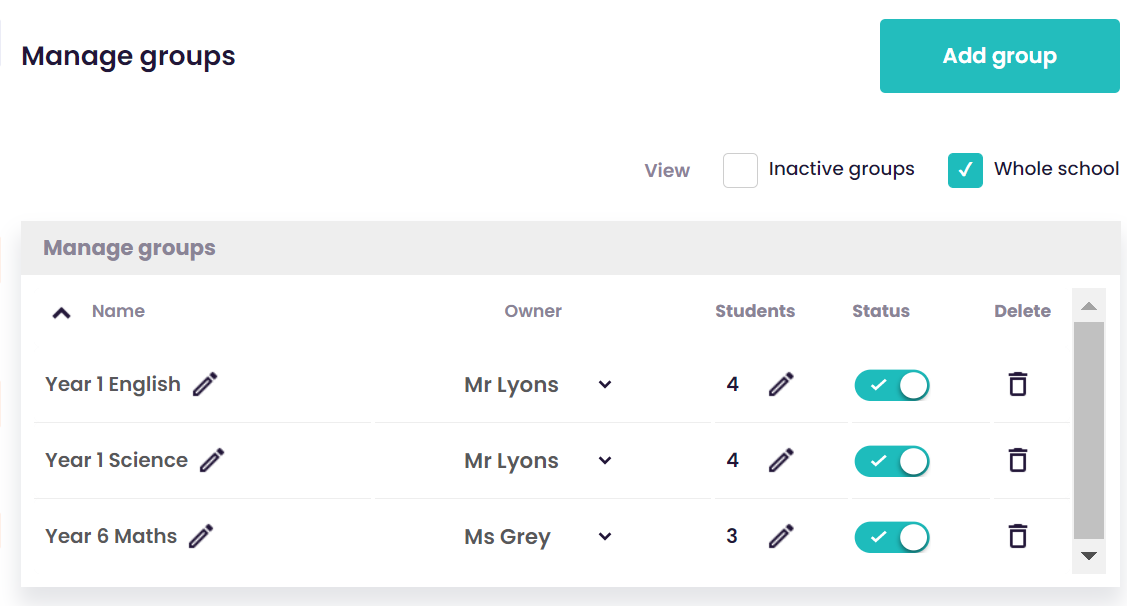
Task: Delete the Year 1 English group
Action: coord(1018,384)
